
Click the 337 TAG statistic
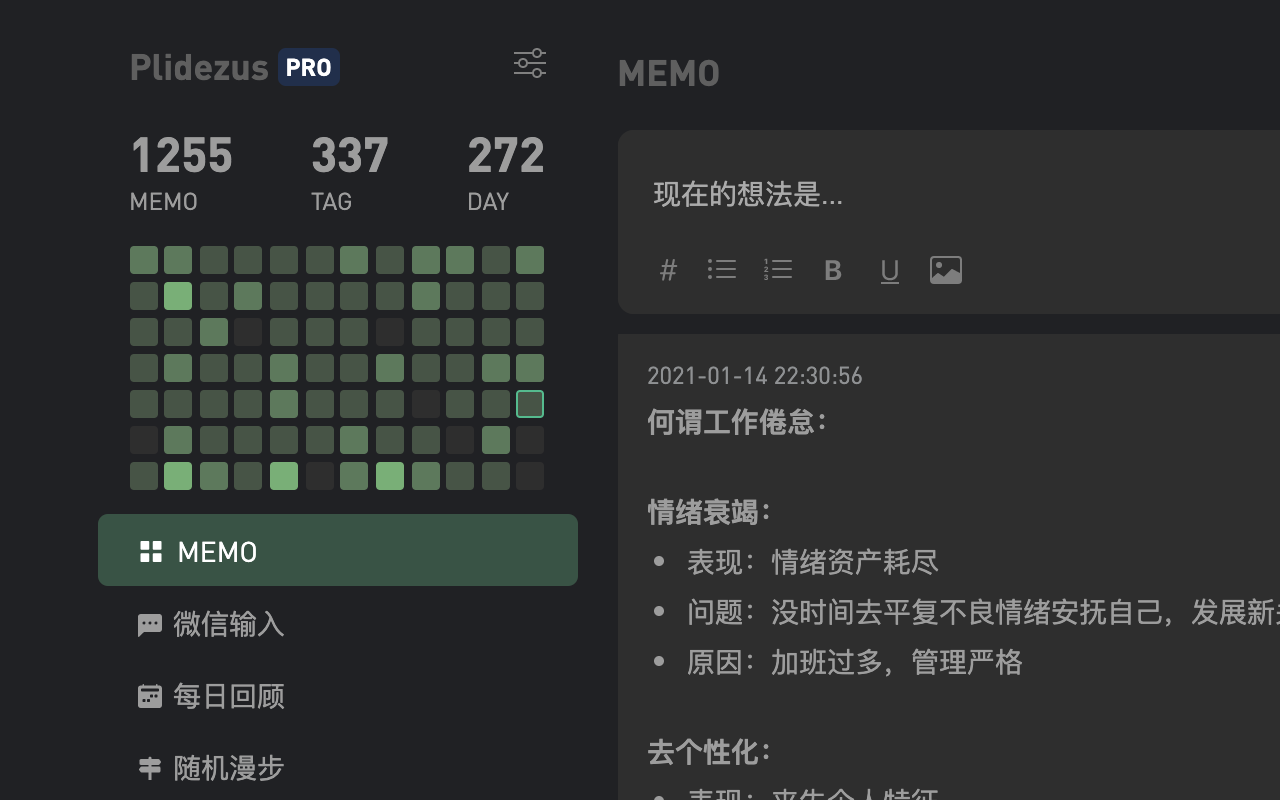click(x=350, y=170)
